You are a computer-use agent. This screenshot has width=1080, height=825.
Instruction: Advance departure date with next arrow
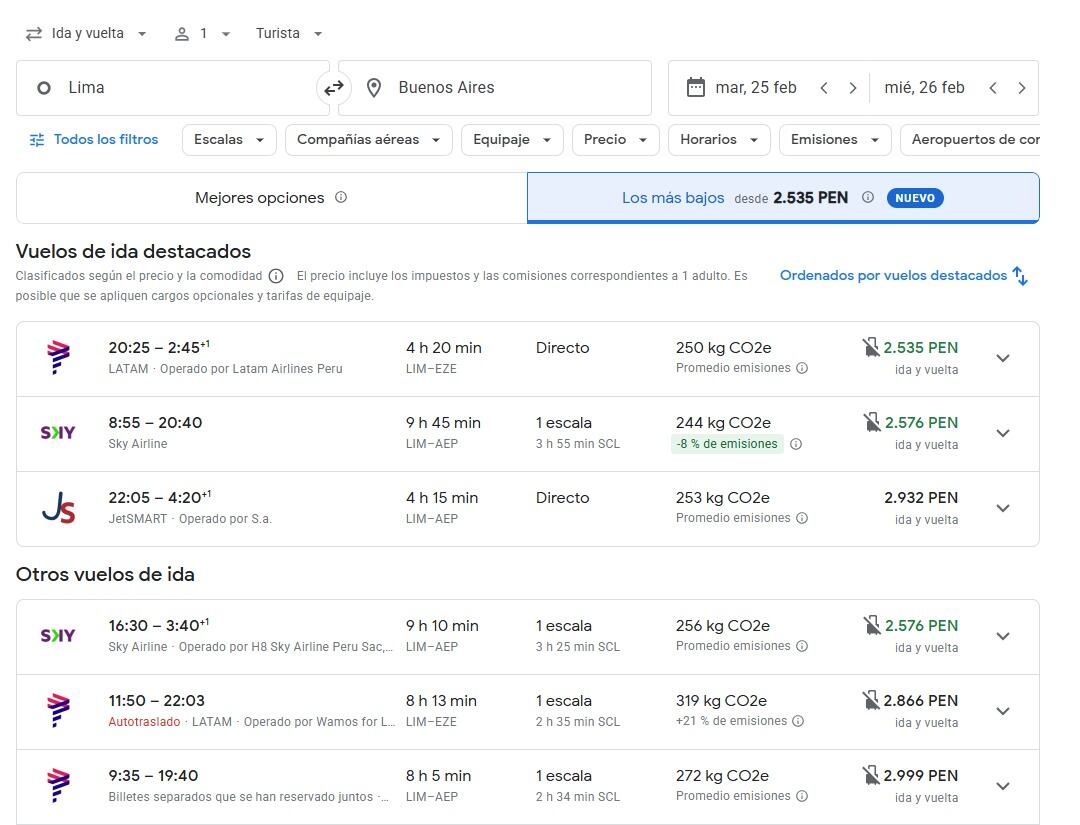[x=852, y=88]
